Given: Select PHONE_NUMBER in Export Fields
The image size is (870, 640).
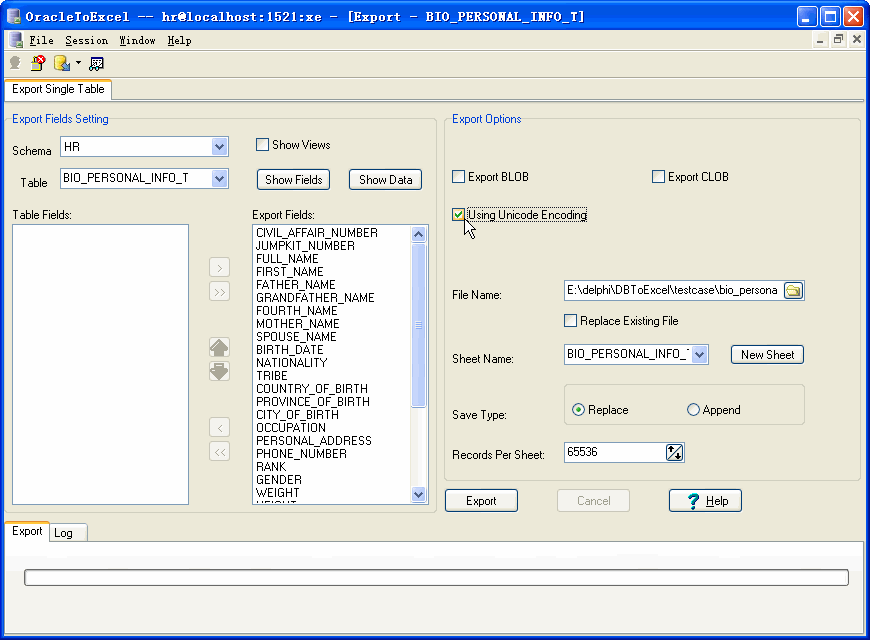Looking at the screenshot, I should (301, 454).
